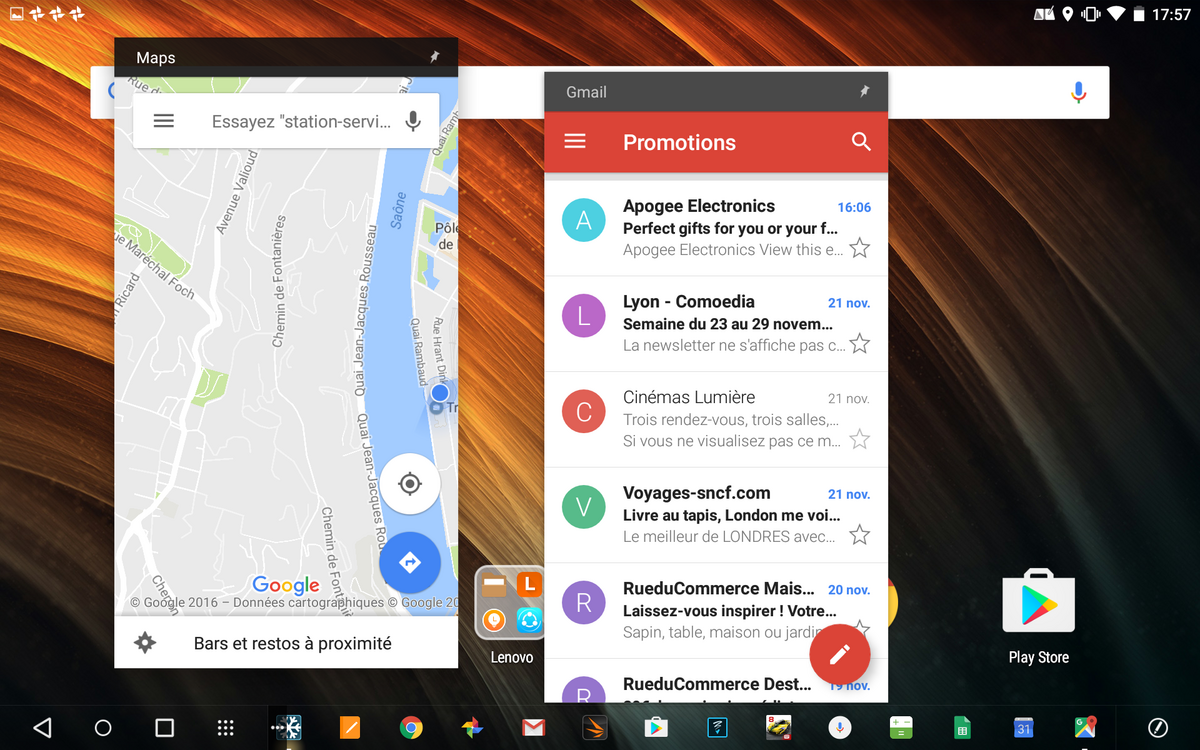Screen dimensions: 1200x750
Task: Select the Voyages-sncf.com avatar
Action: [584, 508]
